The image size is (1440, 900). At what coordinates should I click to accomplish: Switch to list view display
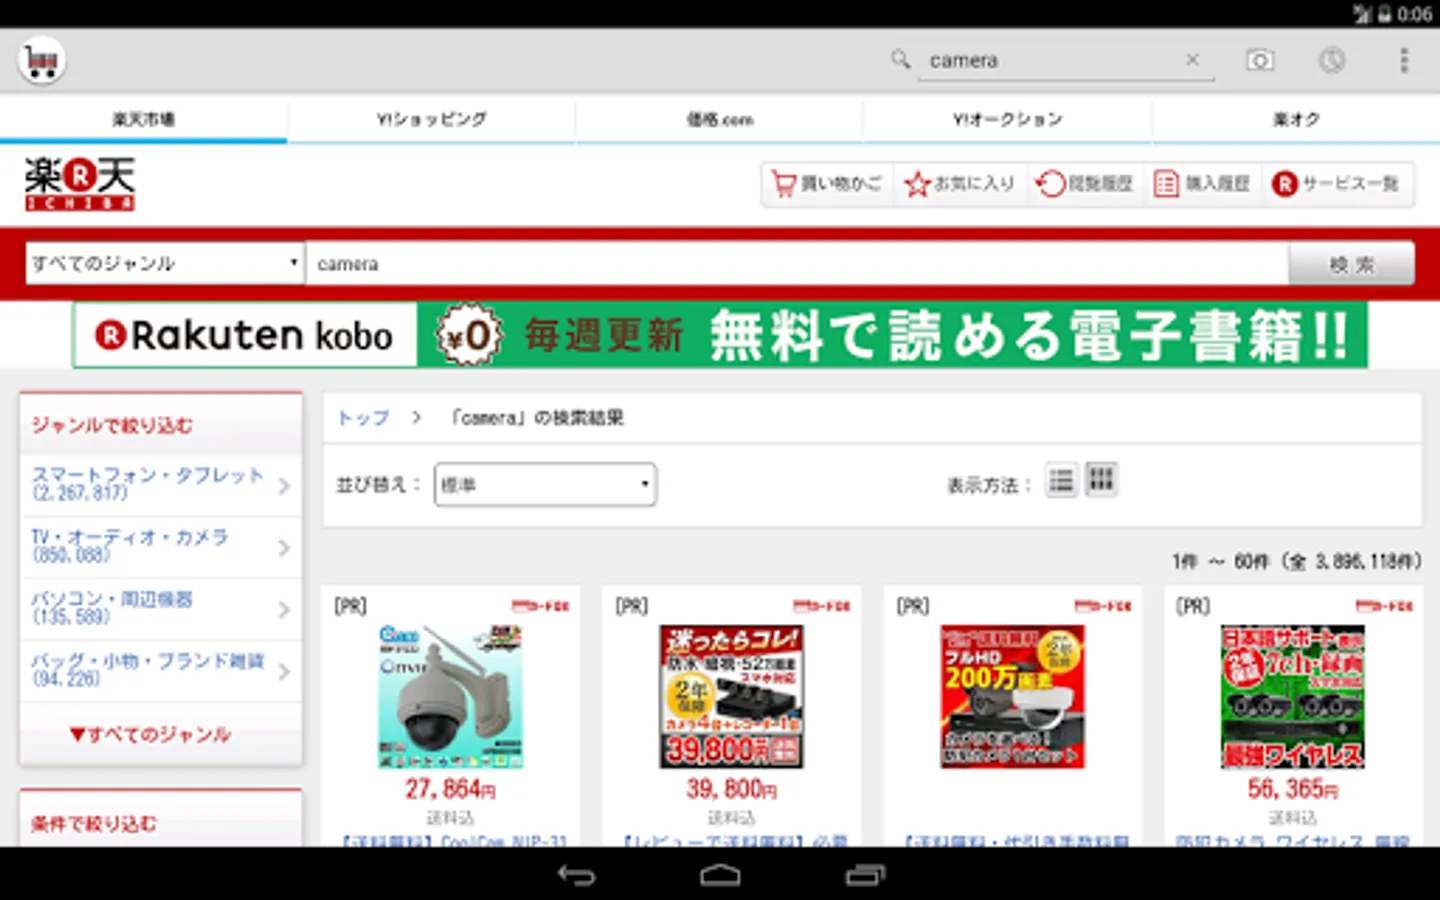pyautogui.click(x=1061, y=481)
